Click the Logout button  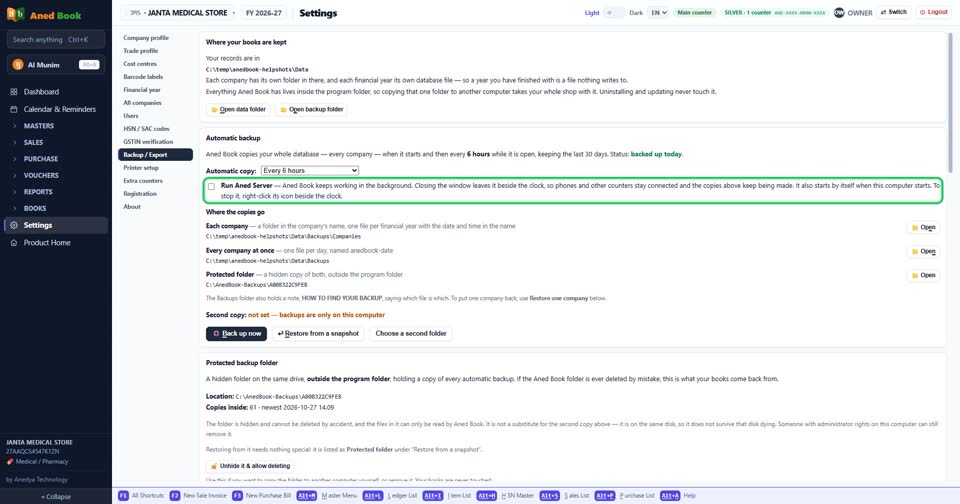tap(934, 12)
